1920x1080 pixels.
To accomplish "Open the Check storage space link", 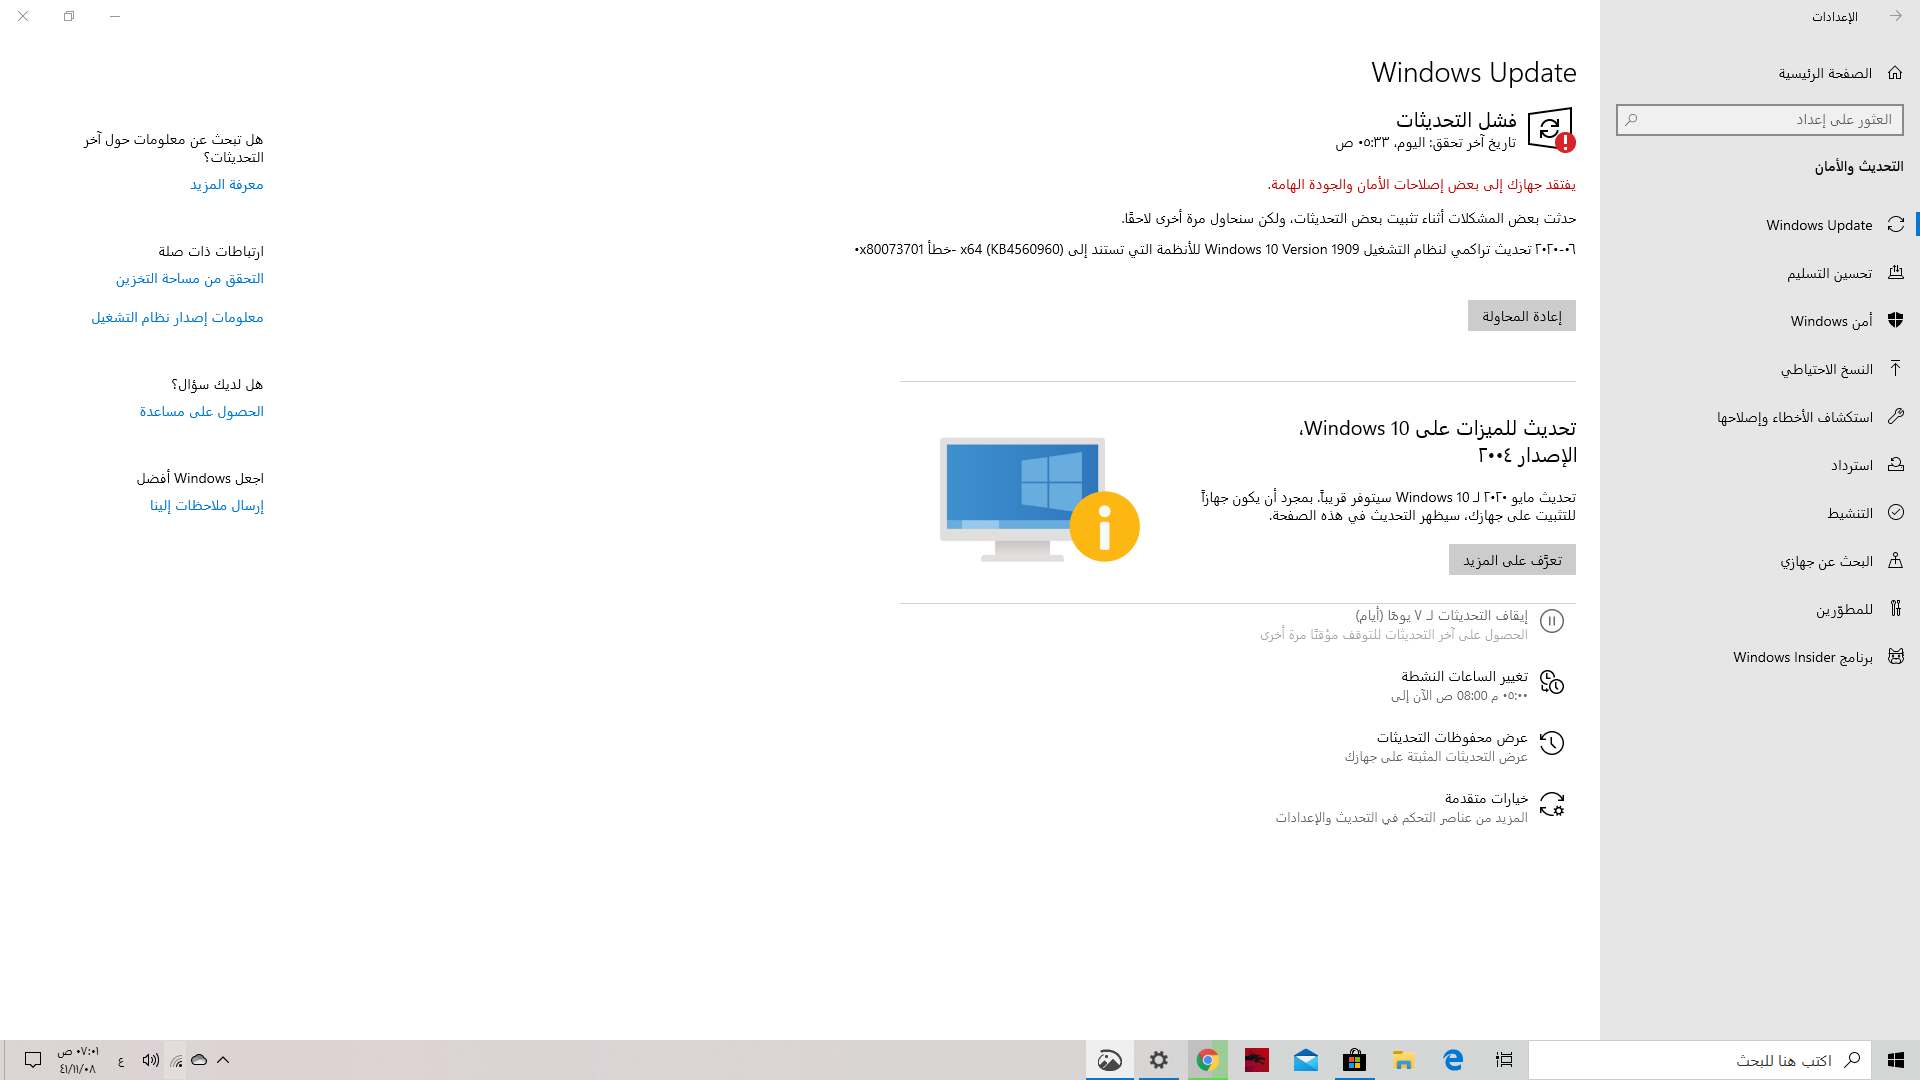I will point(190,279).
